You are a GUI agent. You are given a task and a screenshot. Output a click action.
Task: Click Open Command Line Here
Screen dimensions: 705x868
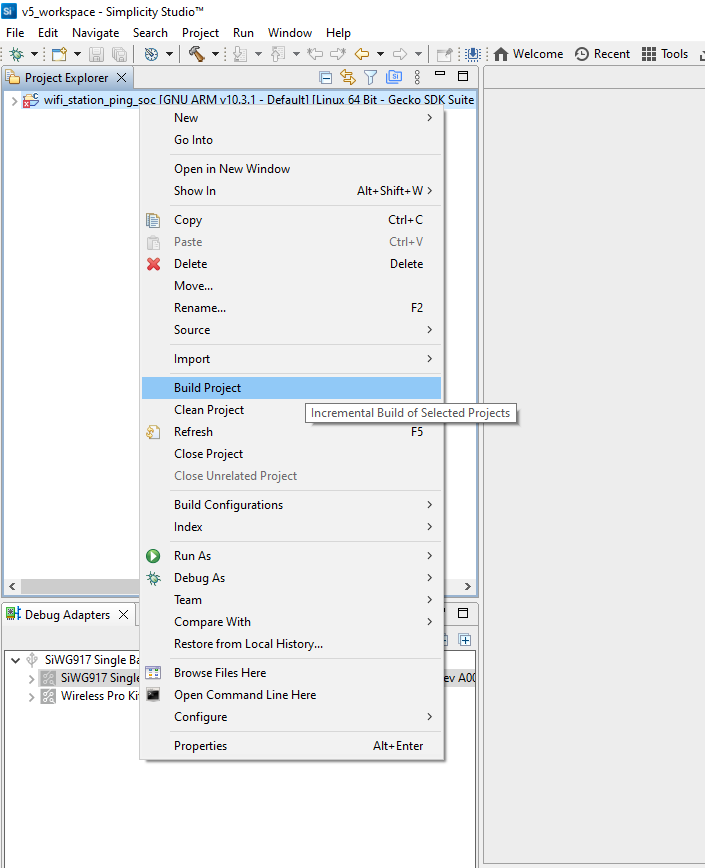245,695
